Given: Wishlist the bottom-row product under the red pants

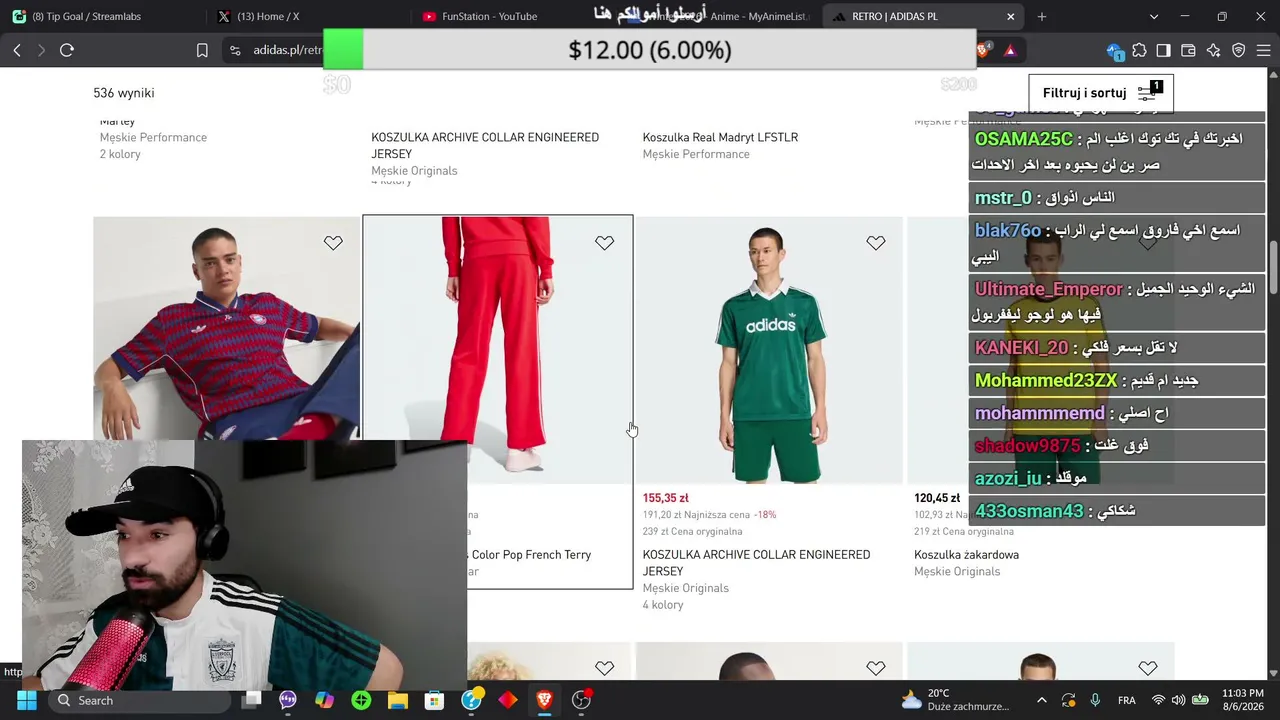Looking at the screenshot, I should (604, 668).
